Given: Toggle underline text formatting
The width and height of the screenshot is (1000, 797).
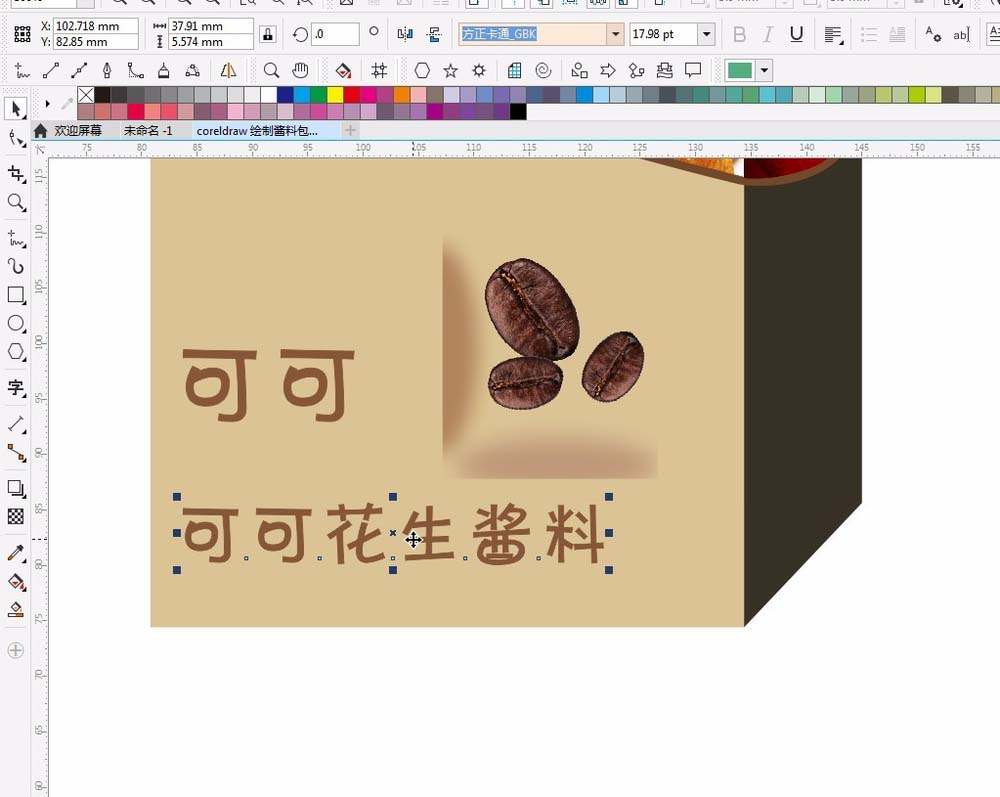Looking at the screenshot, I should click(797, 34).
